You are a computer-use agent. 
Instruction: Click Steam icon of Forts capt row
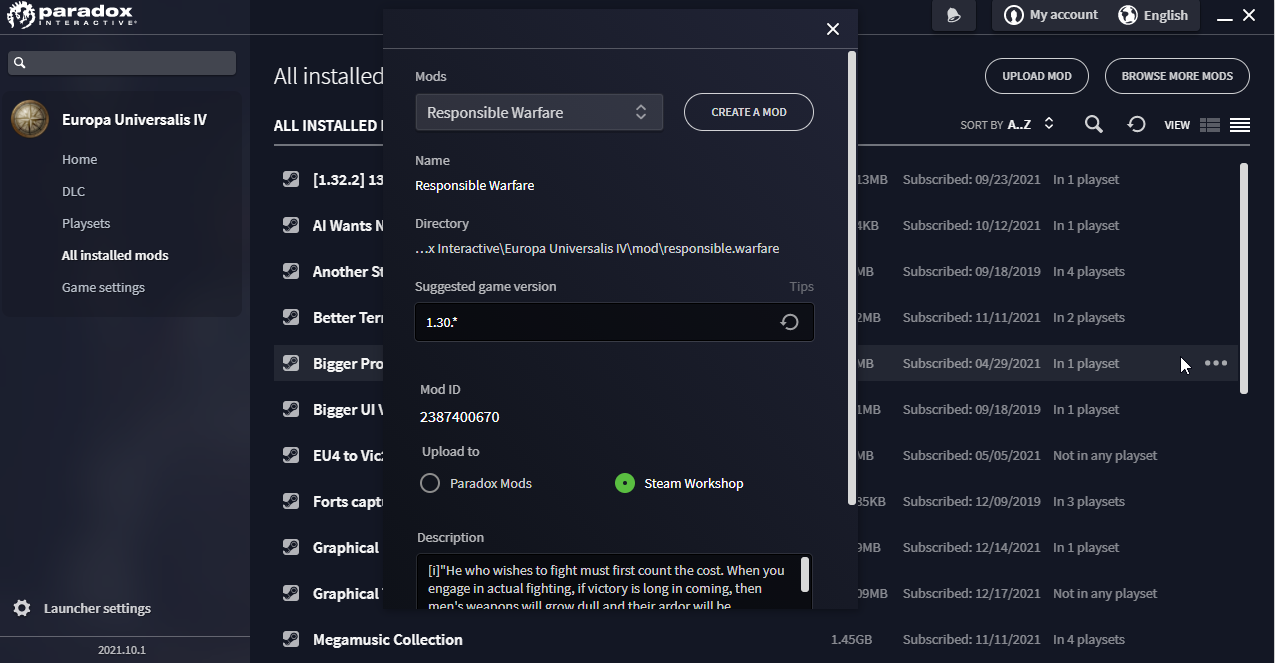pos(290,502)
